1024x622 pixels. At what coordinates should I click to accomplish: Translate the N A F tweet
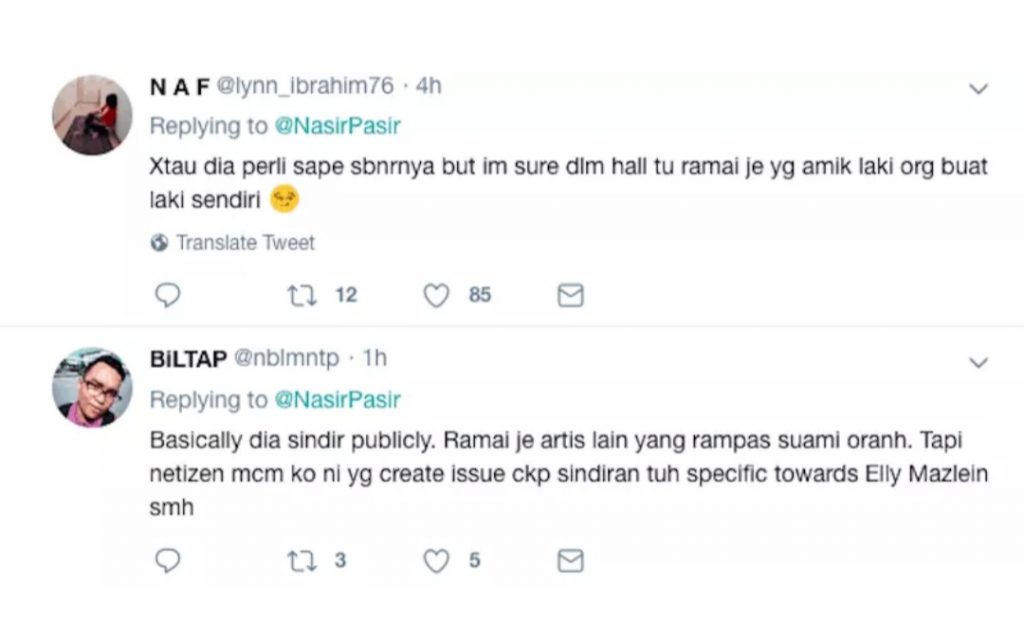tap(245, 243)
